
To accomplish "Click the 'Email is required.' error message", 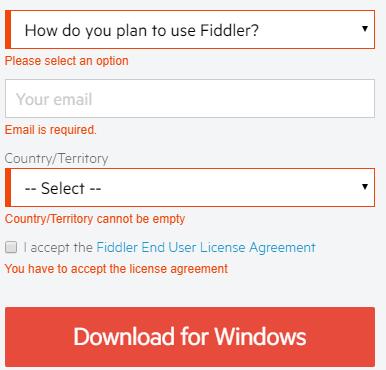I will coord(51,130).
